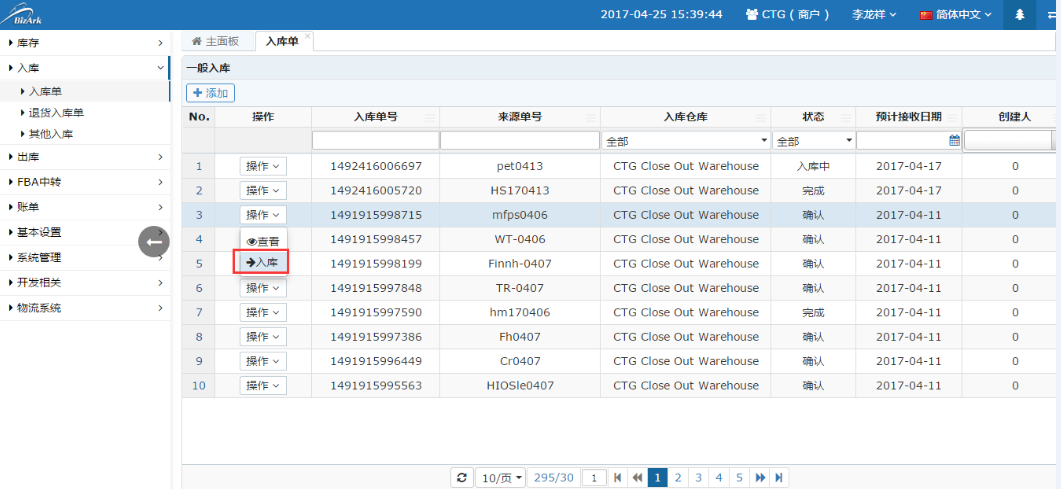Open the 10/页 page size dropdown

(x=501, y=478)
